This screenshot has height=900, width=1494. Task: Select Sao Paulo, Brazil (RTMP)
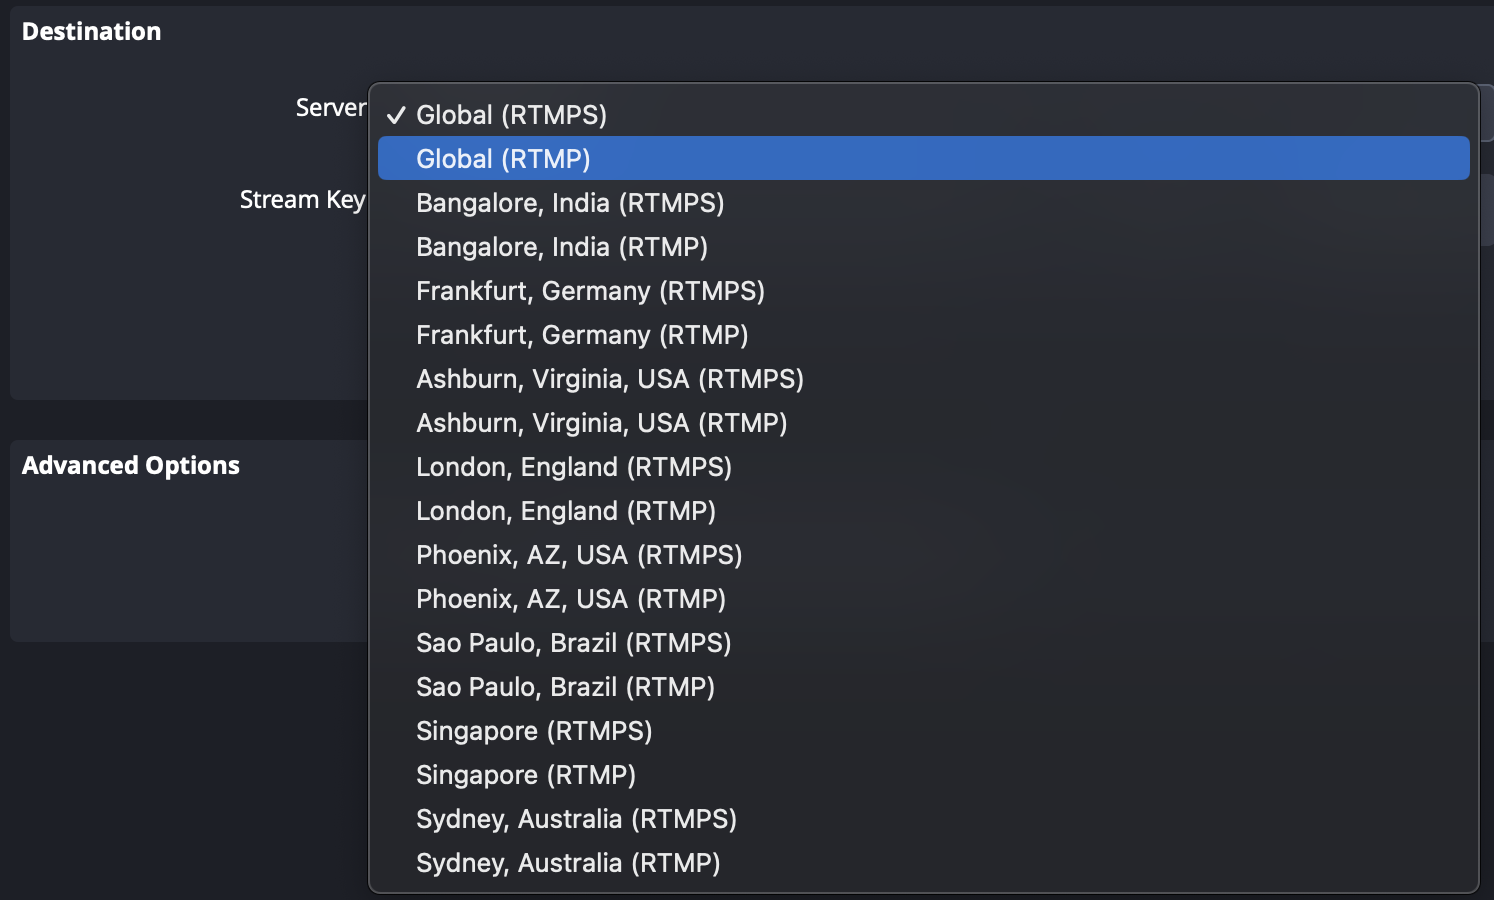[565, 687]
